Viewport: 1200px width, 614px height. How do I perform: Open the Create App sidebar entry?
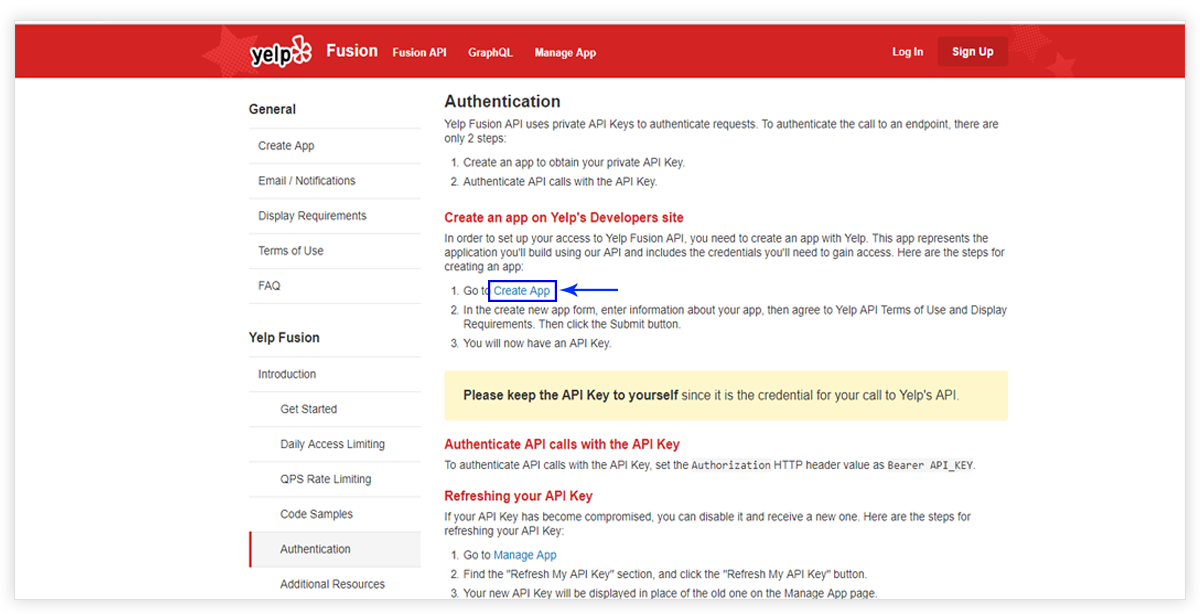coord(286,145)
